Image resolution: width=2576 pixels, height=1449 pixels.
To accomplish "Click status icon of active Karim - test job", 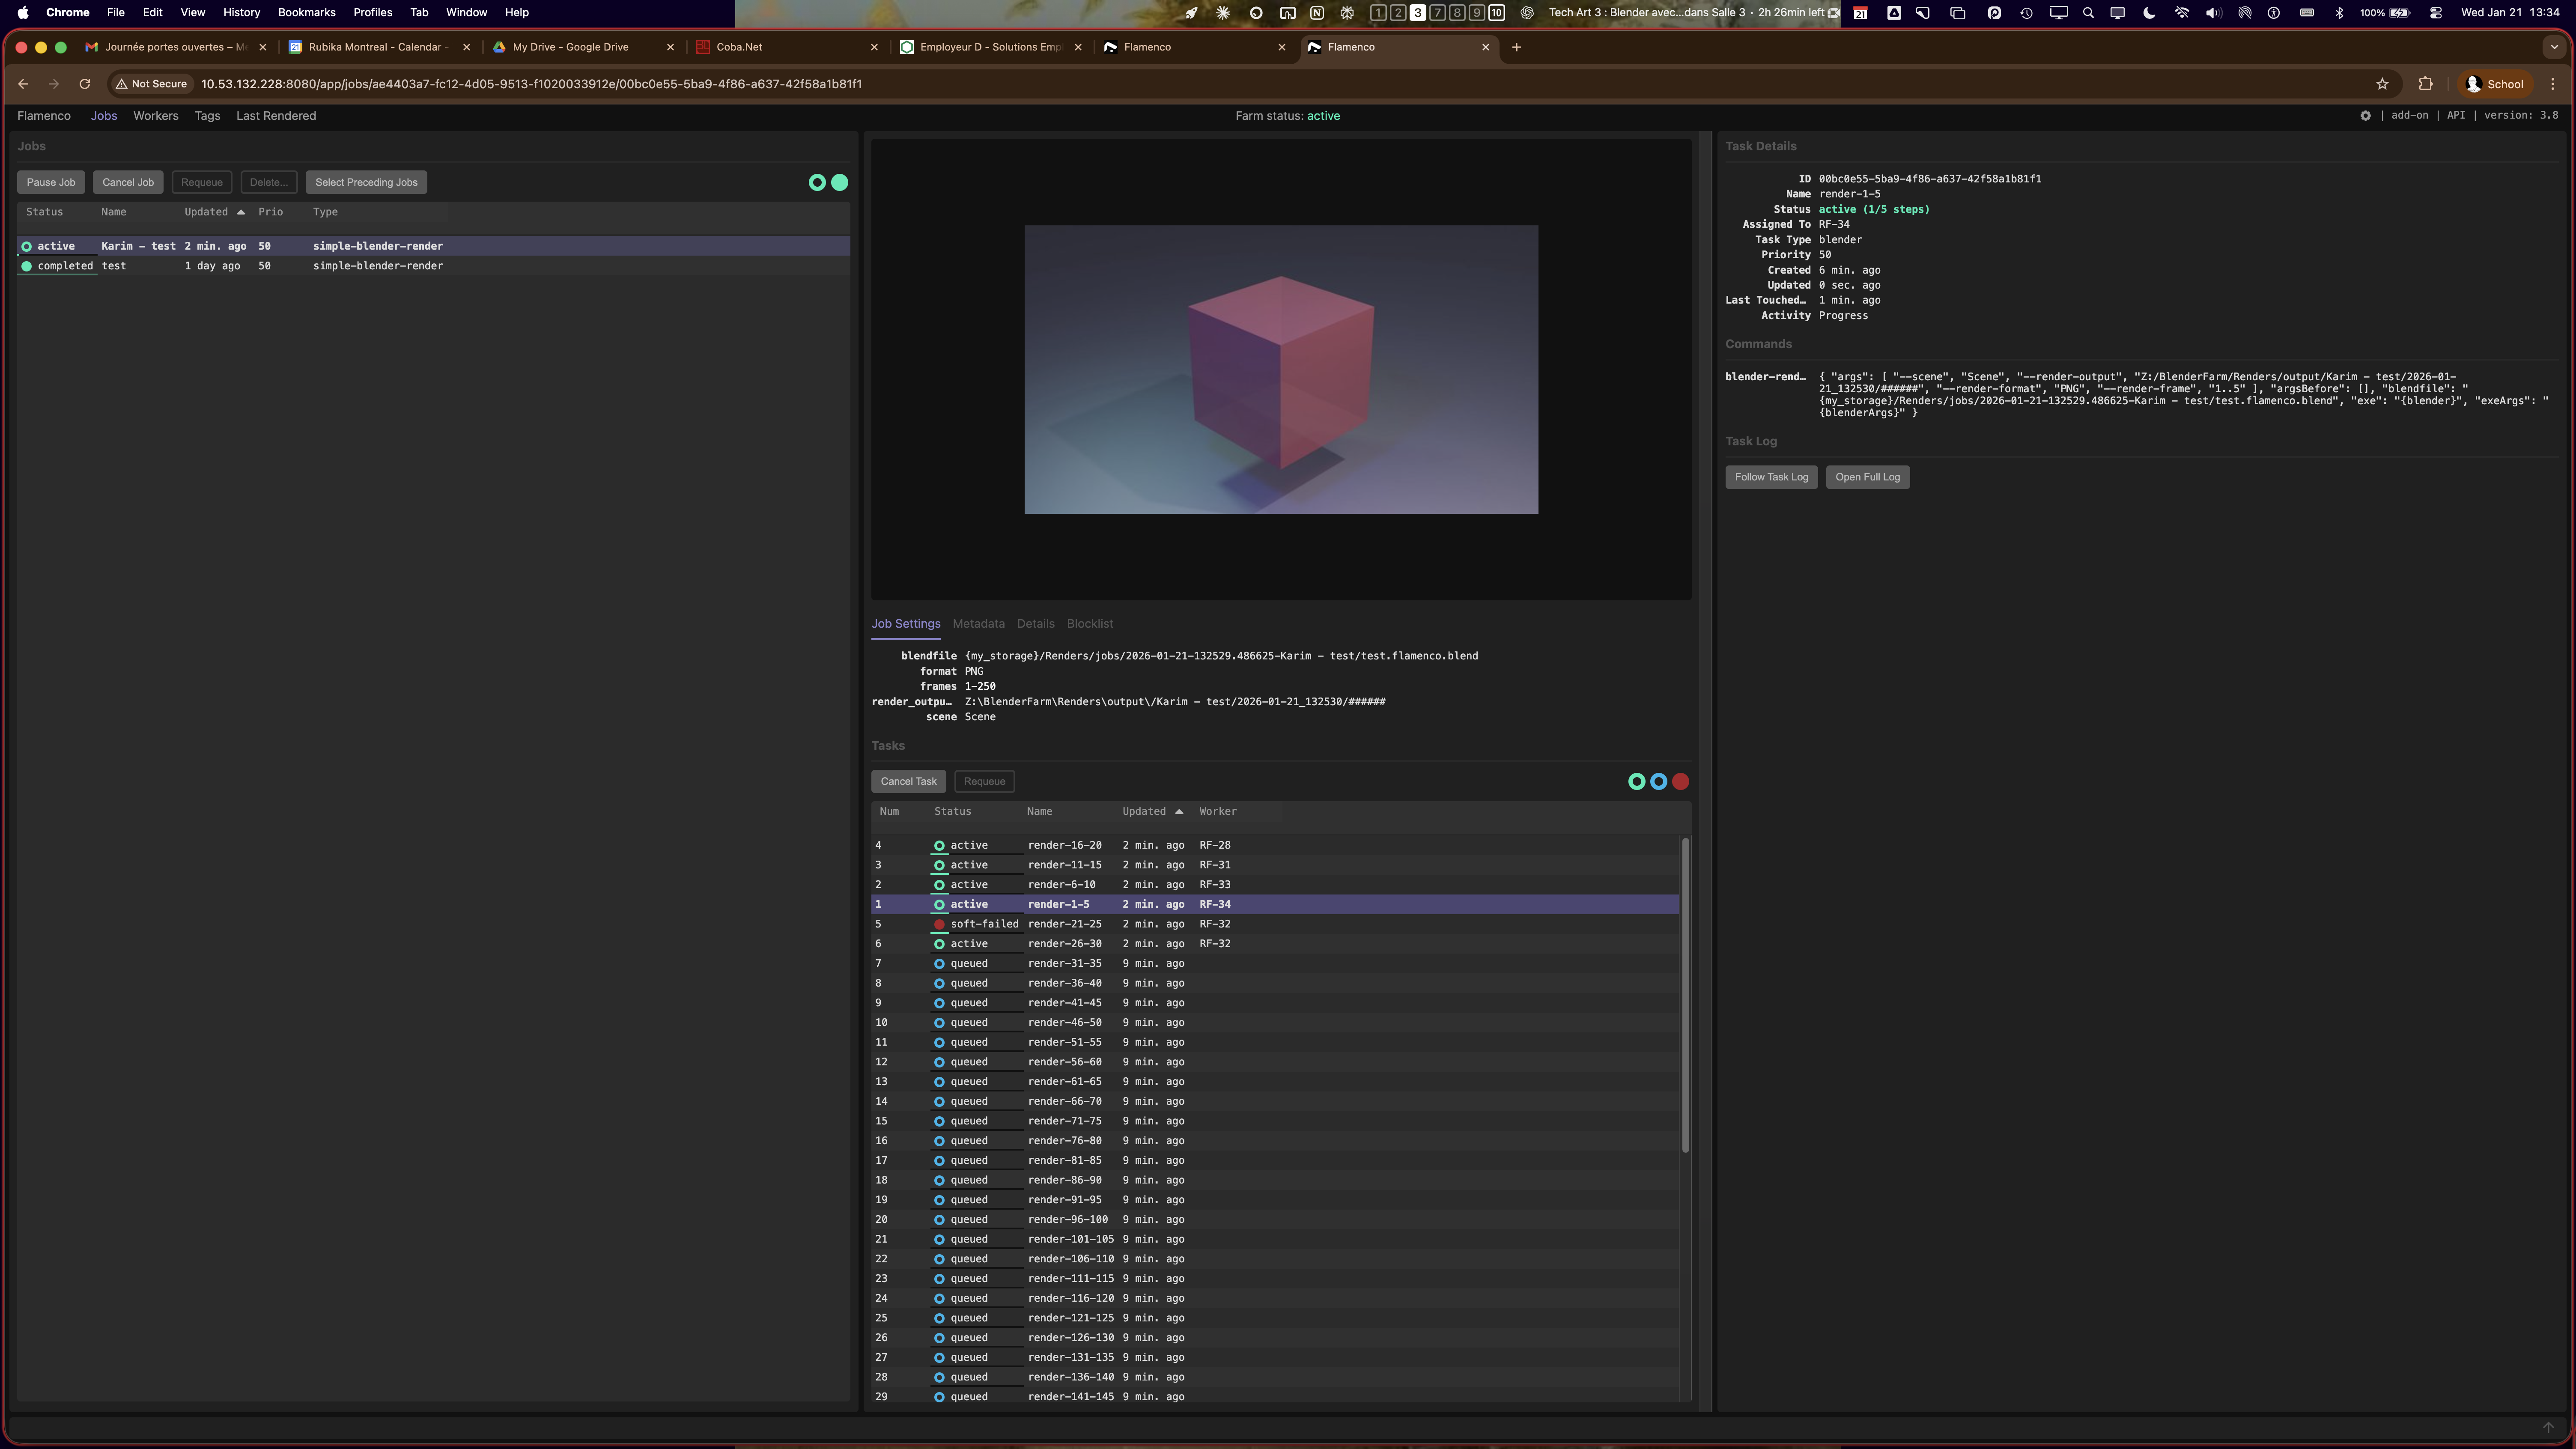I will tap(27, 246).
